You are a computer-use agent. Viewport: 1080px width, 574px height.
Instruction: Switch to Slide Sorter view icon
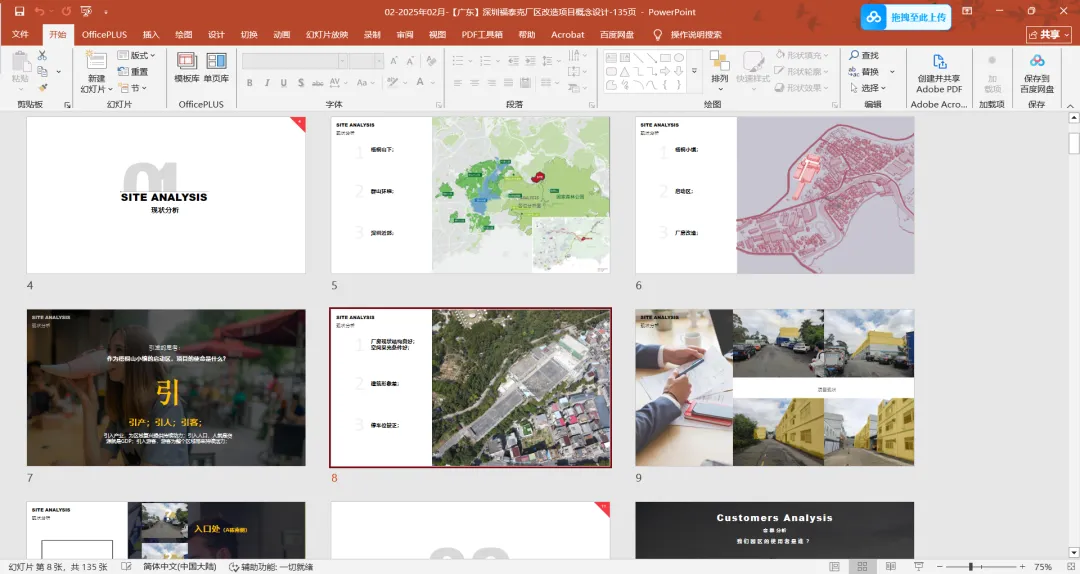pyautogui.click(x=862, y=566)
